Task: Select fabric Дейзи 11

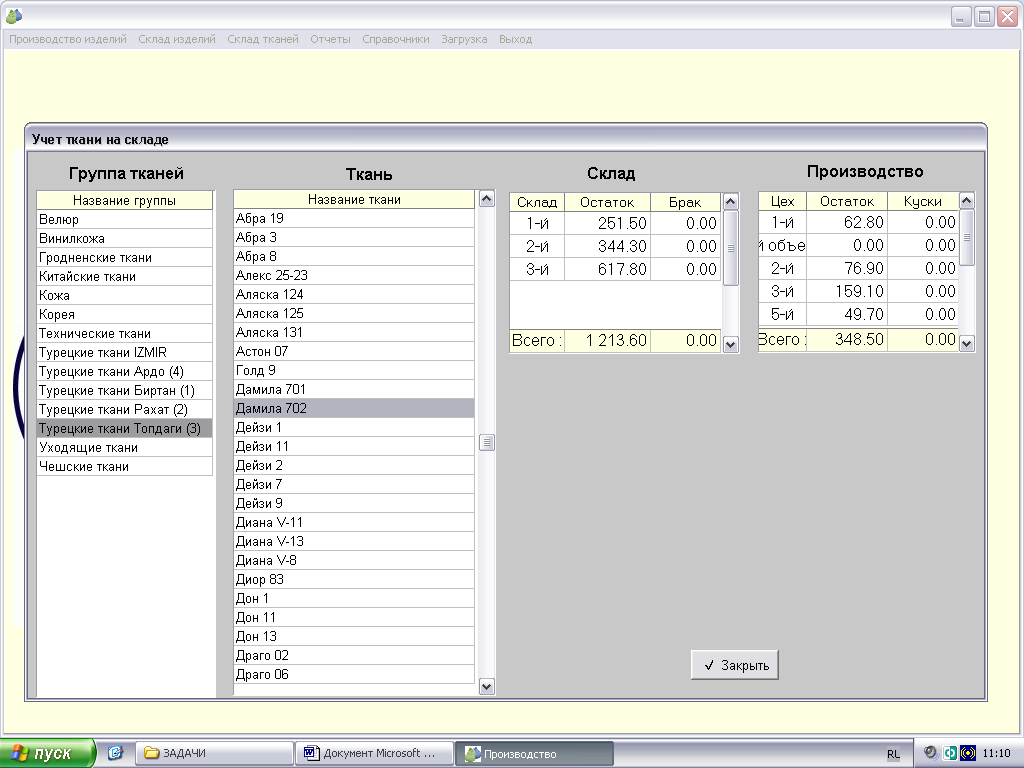Action: tap(354, 446)
